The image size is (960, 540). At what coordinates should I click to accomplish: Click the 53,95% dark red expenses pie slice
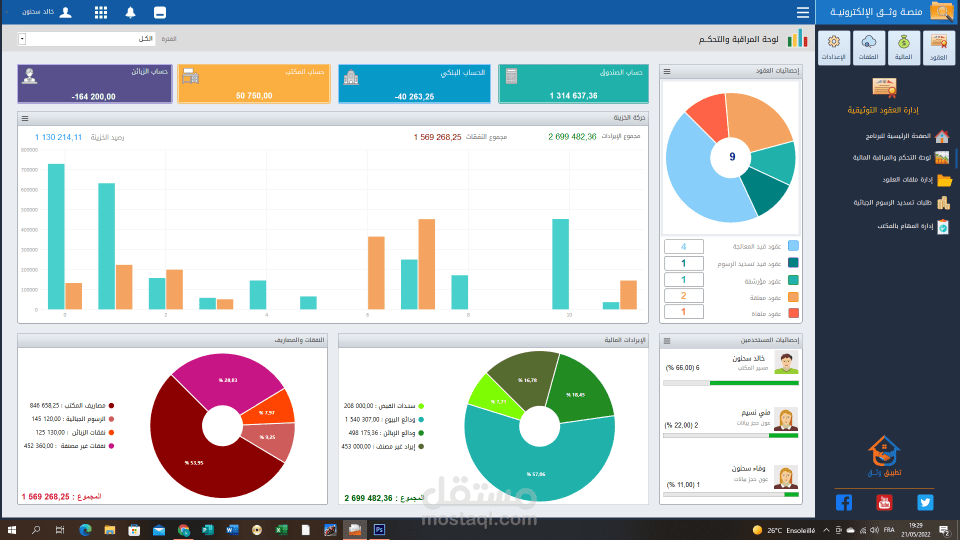click(x=193, y=463)
